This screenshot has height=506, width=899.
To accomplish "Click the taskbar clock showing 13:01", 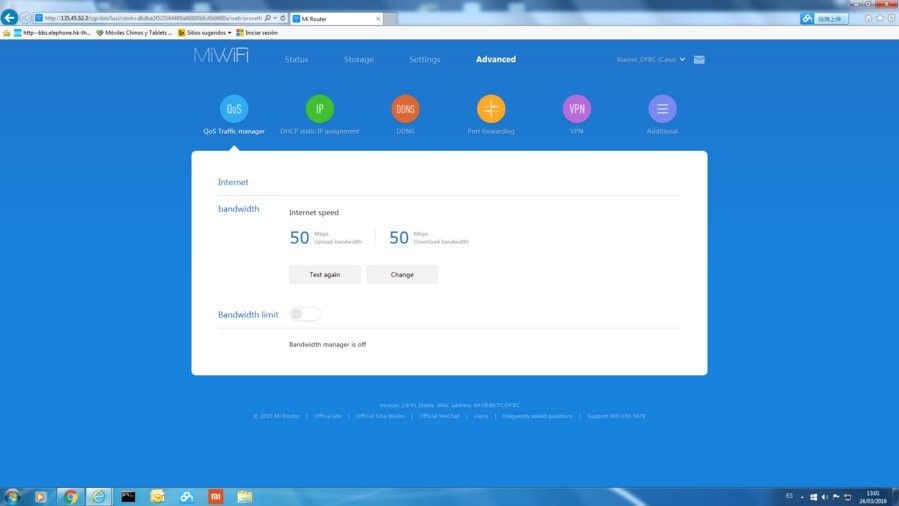I will tap(873, 497).
